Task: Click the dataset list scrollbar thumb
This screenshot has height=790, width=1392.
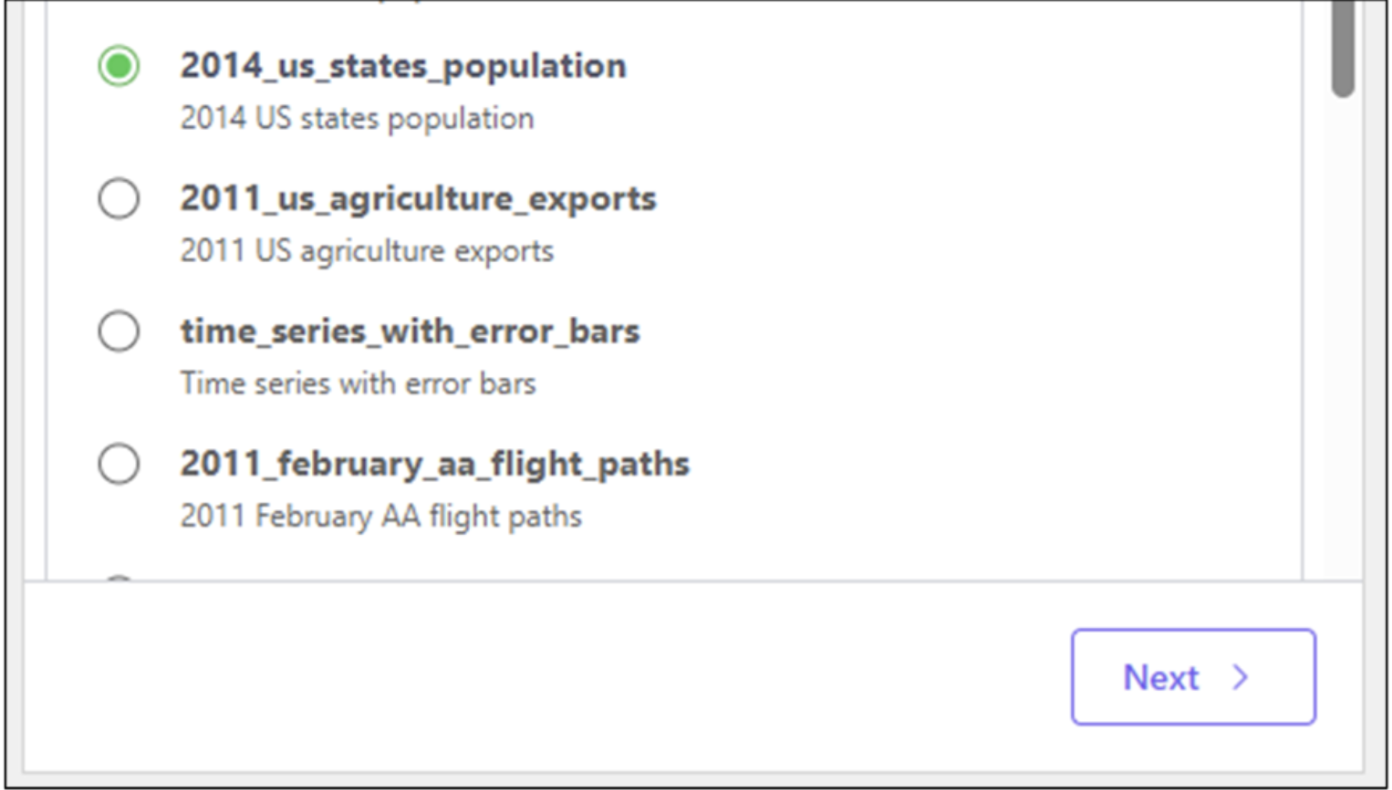Action: (1343, 50)
